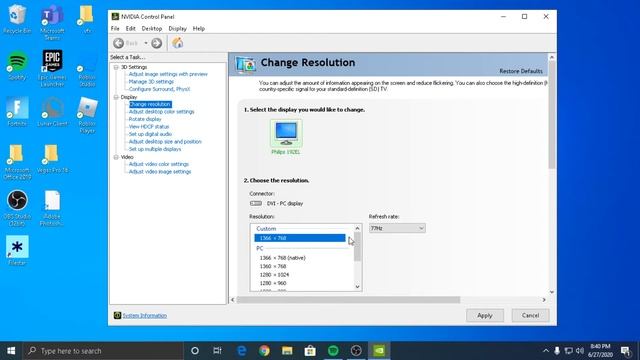Collapse the 3D Settings tree node
640x360 pixels.
click(116, 67)
